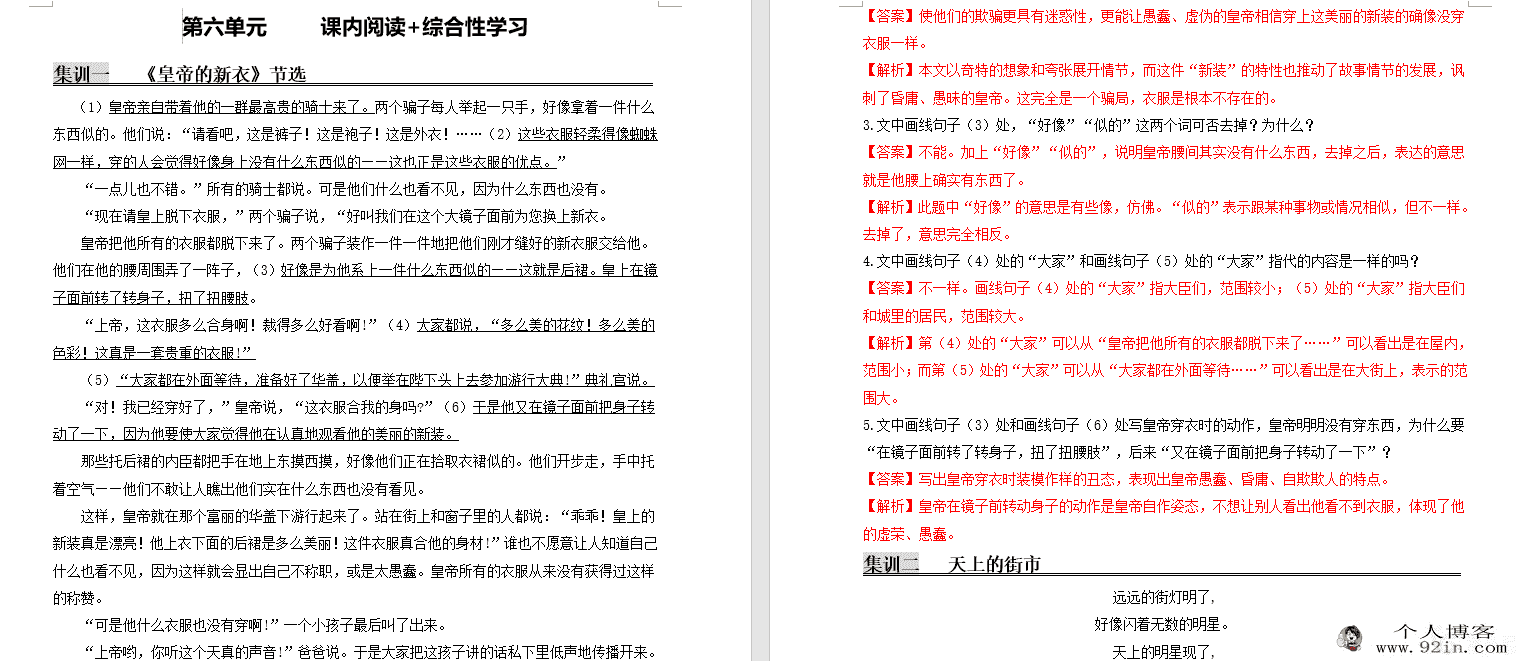Viewport: 1527px width, 661px height.
Task: Click the answer line '【答案】使他们的欺骗更具有迷惑性'
Action: [1164, 17]
